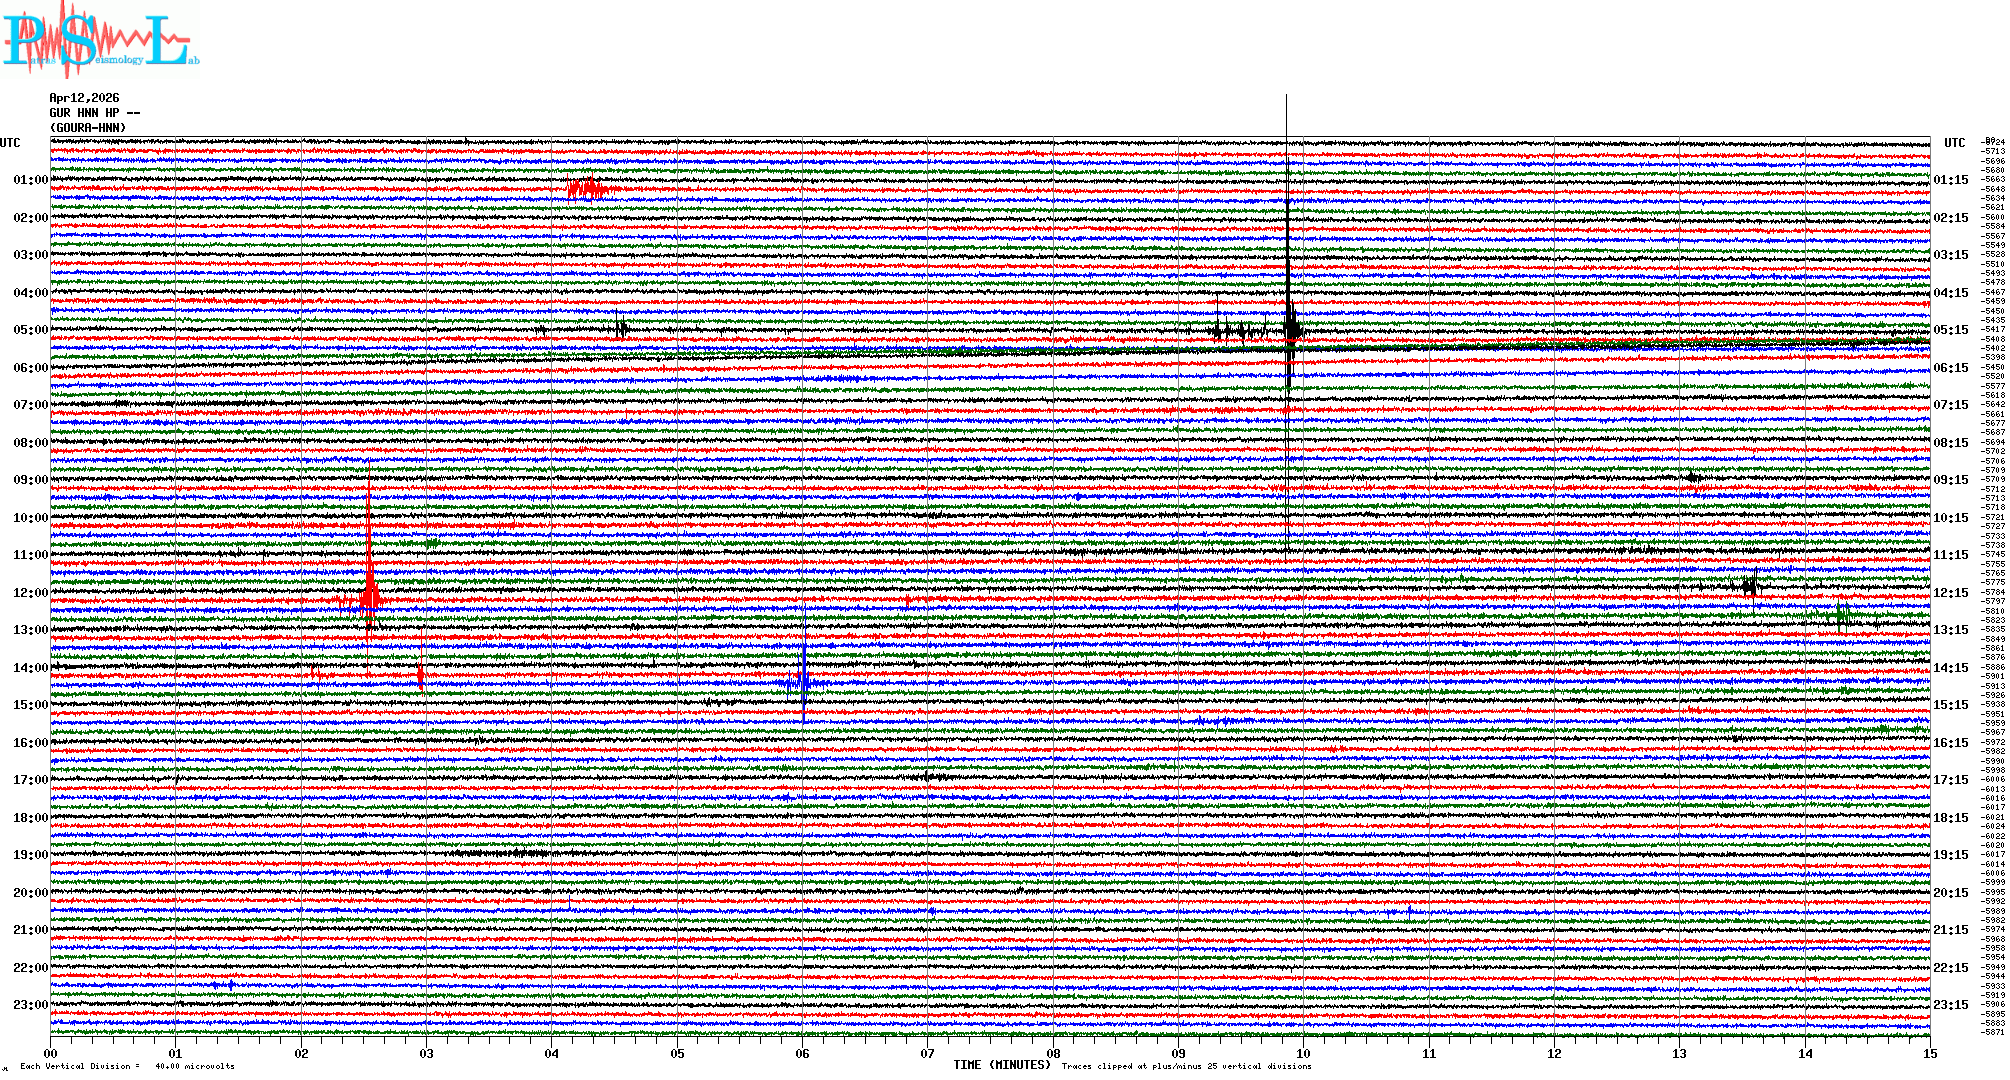
Task: Click the 10 minute tick on bottom axis
Action: (1304, 1054)
